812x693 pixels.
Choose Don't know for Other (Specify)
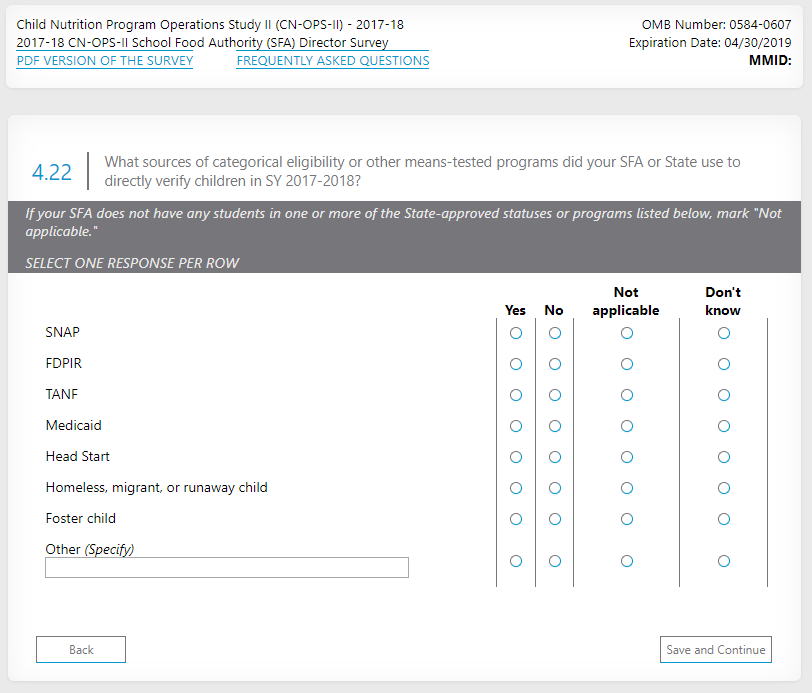724,562
